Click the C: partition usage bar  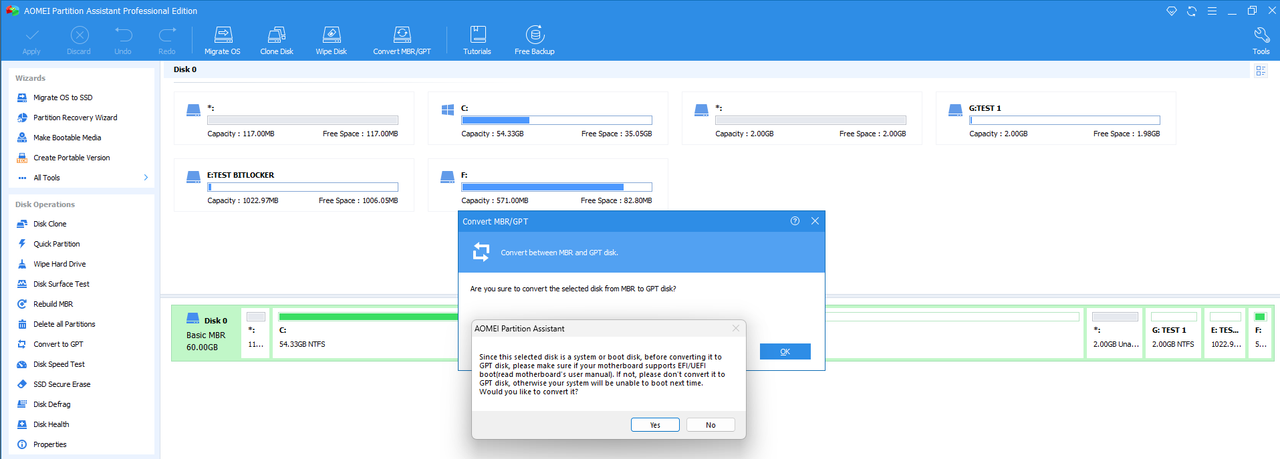click(x=557, y=120)
